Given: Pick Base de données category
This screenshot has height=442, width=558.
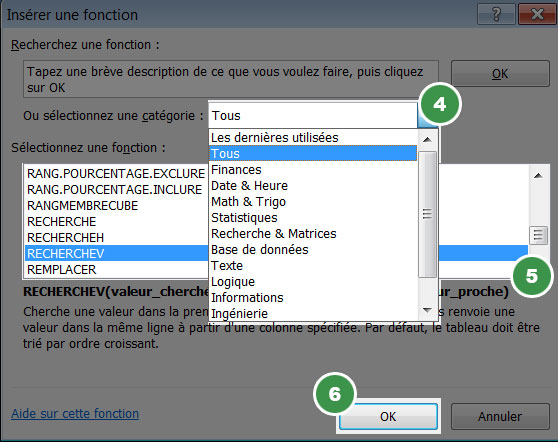Looking at the screenshot, I should tap(313, 250).
